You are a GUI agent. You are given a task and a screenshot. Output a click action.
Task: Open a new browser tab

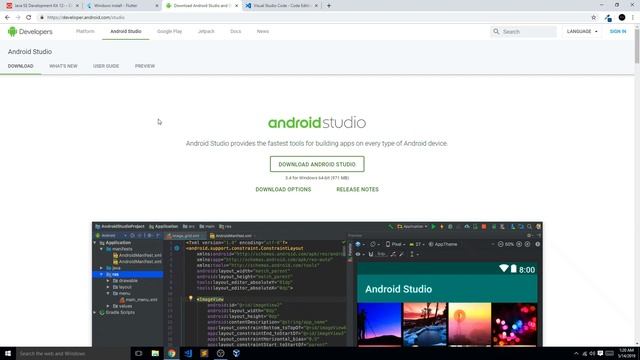(x=329, y=6)
